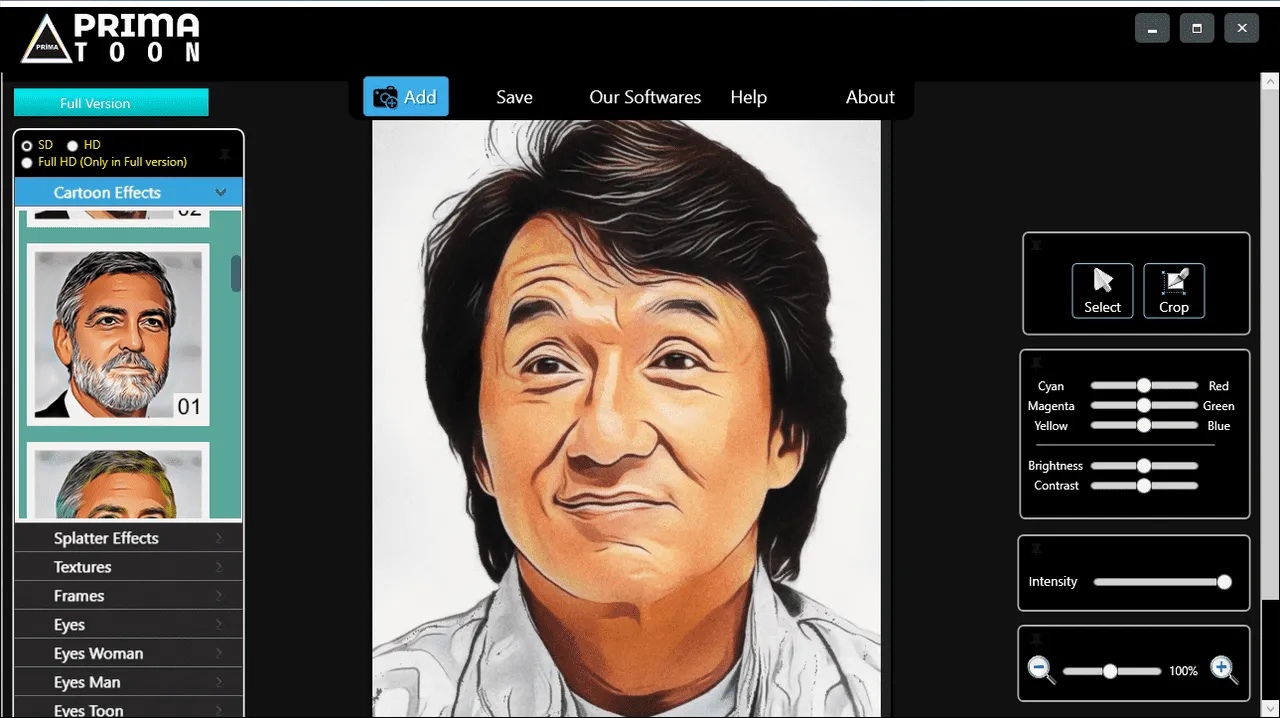Click the pin icon on effects panel
This screenshot has height=718, width=1280.
point(224,155)
